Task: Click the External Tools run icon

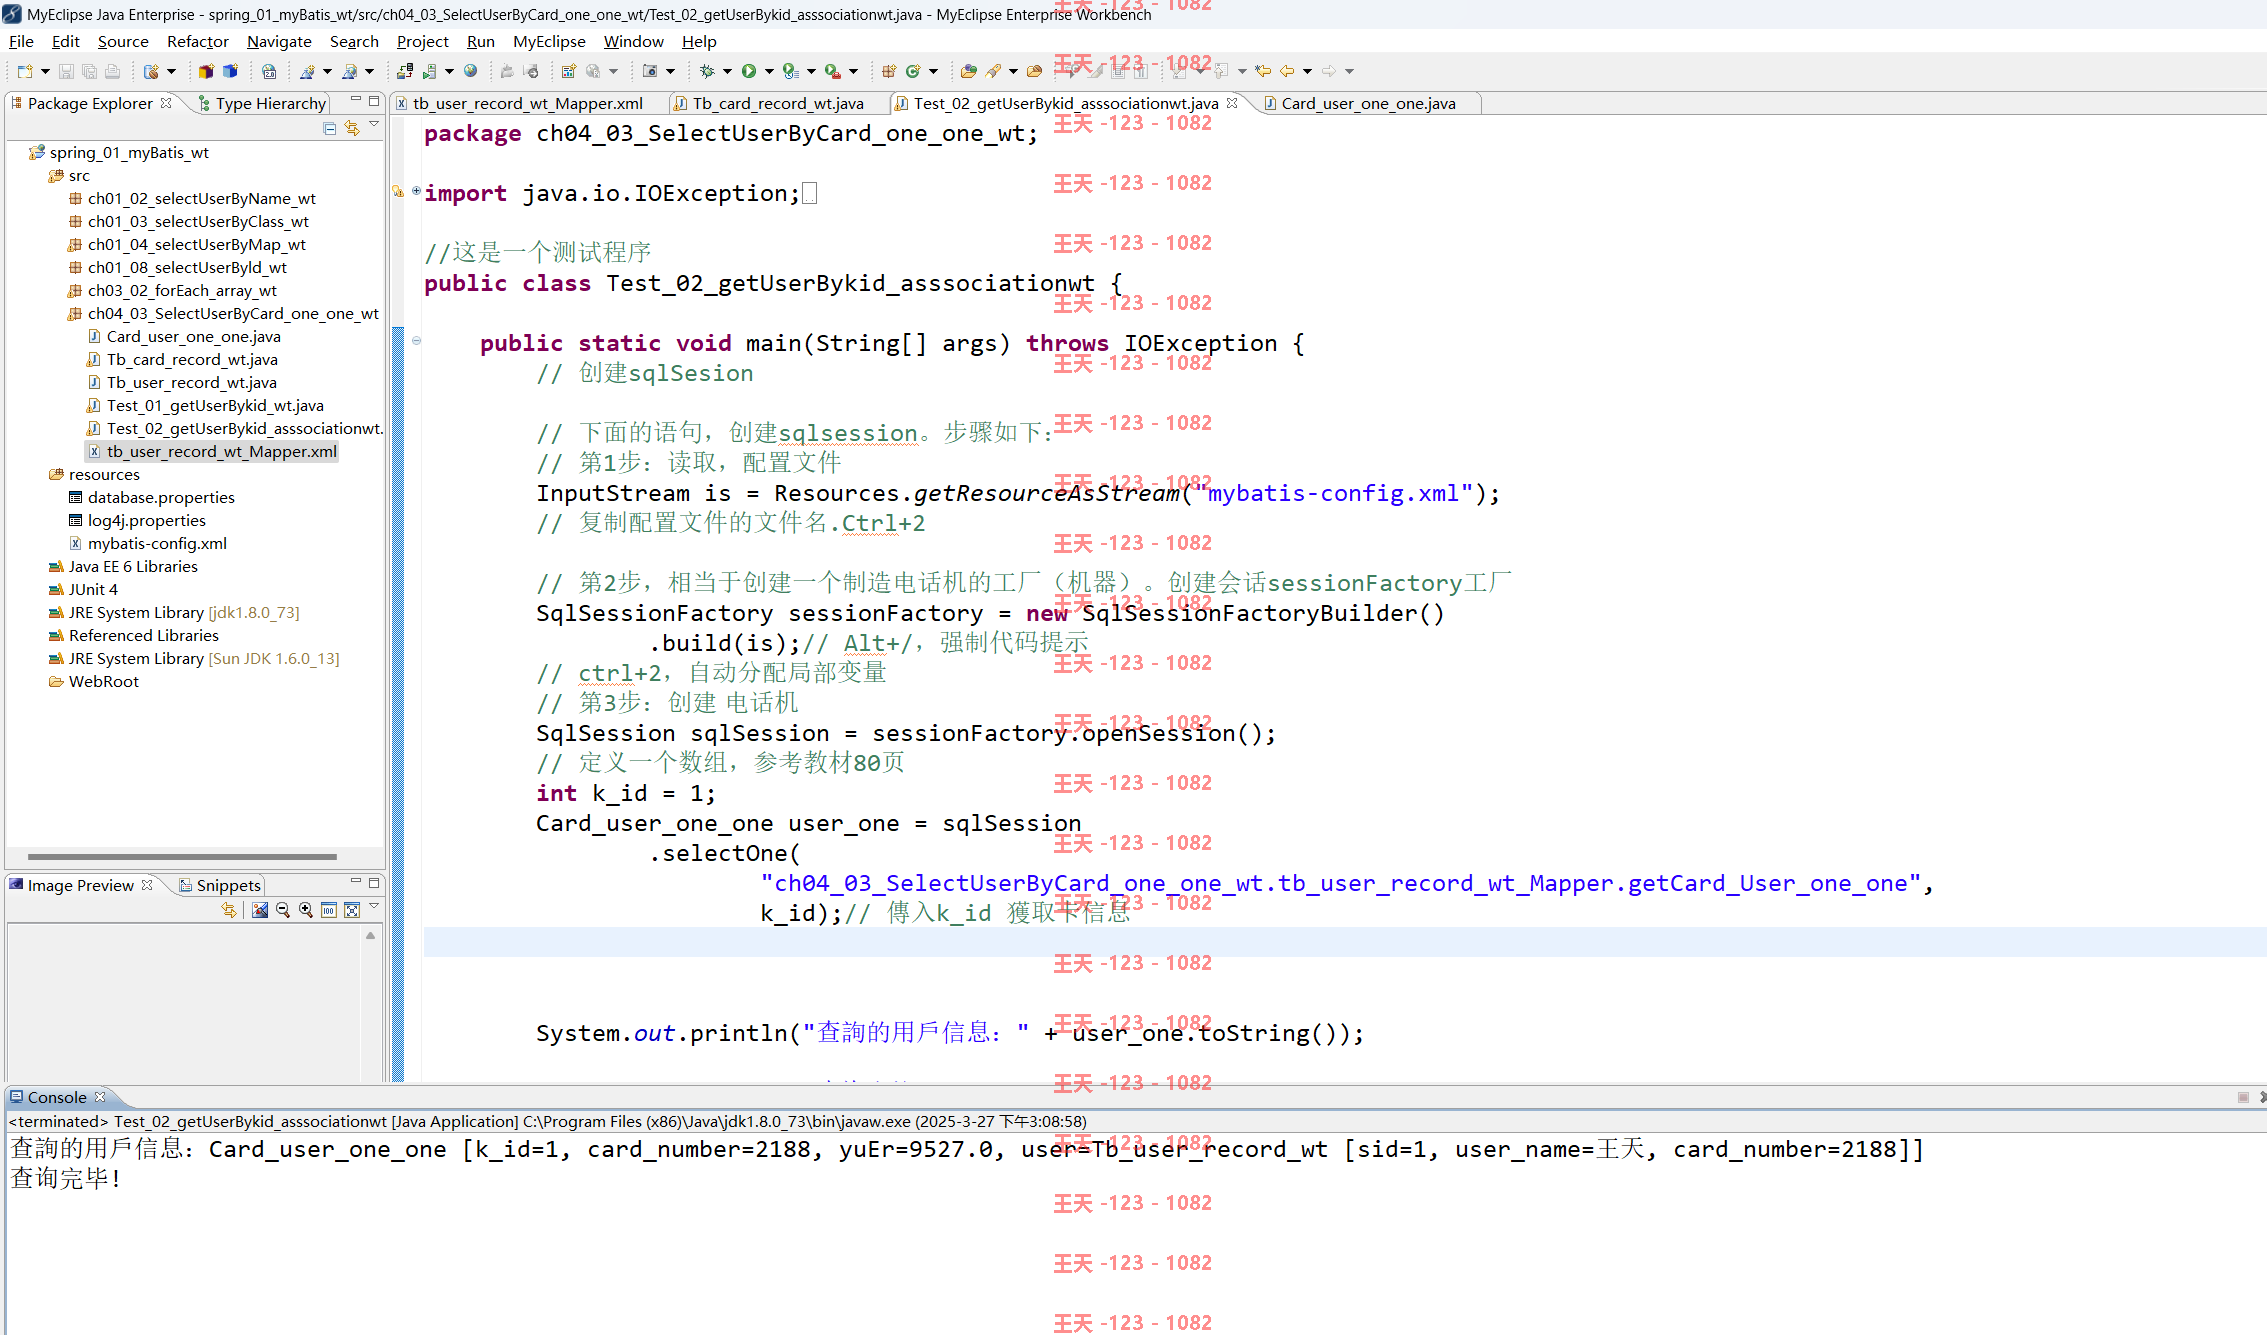Action: coord(832,71)
